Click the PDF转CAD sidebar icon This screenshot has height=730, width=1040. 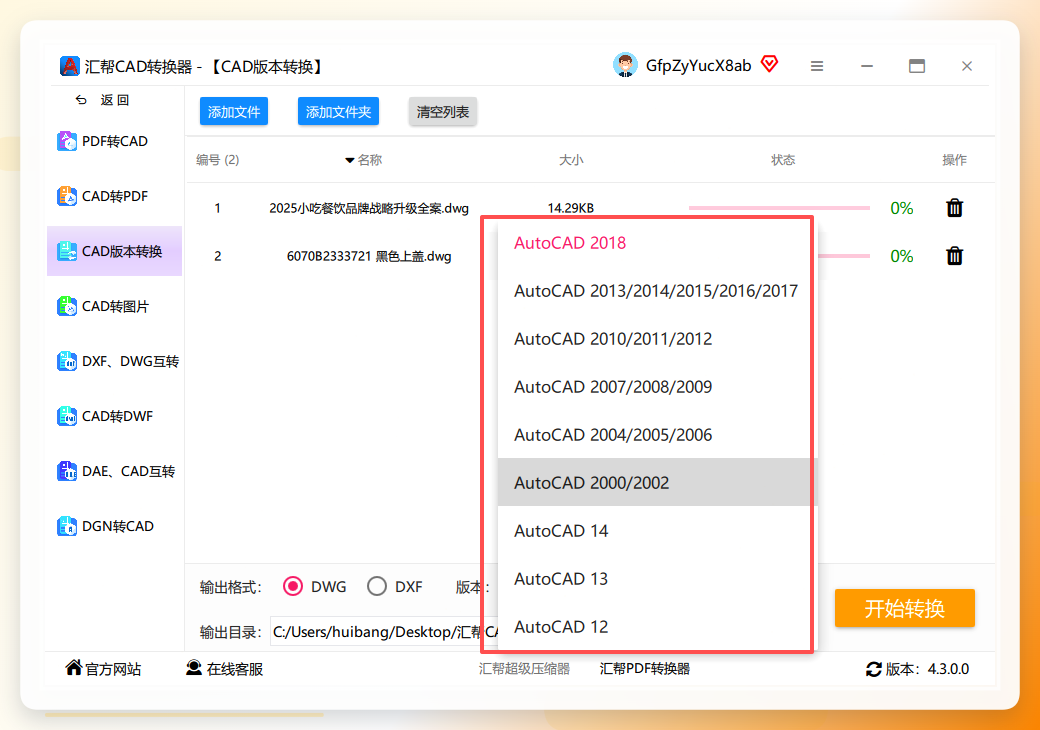pyautogui.click(x=66, y=141)
